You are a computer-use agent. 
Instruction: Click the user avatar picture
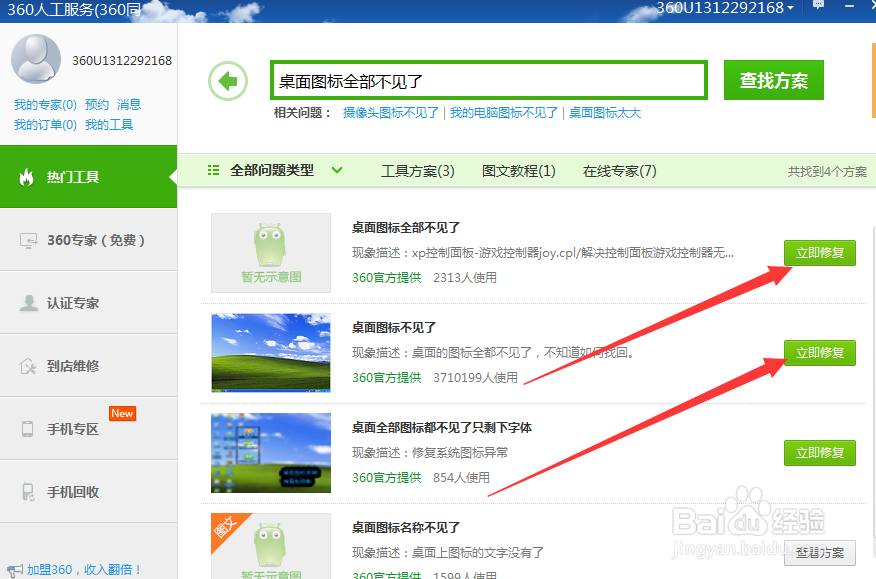tap(36, 59)
